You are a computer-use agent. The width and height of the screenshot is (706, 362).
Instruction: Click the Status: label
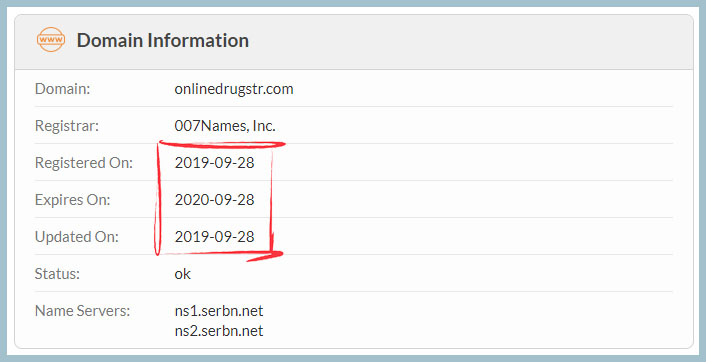click(57, 273)
